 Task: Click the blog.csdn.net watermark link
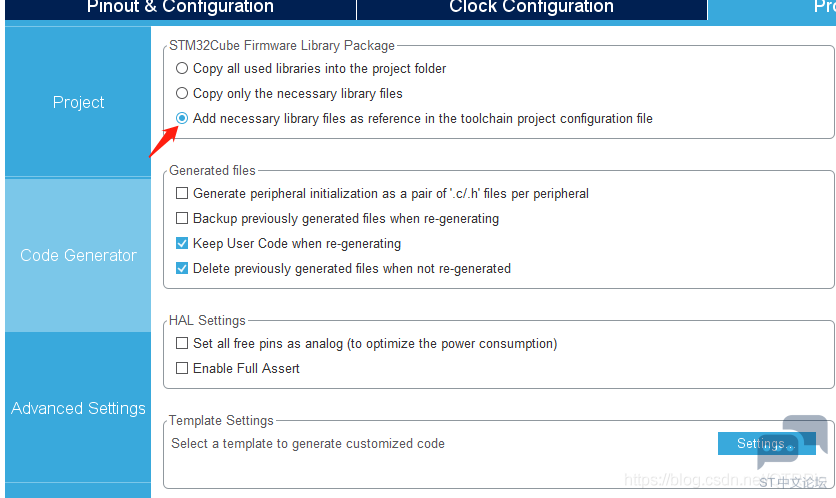pyautogui.click(x=693, y=480)
